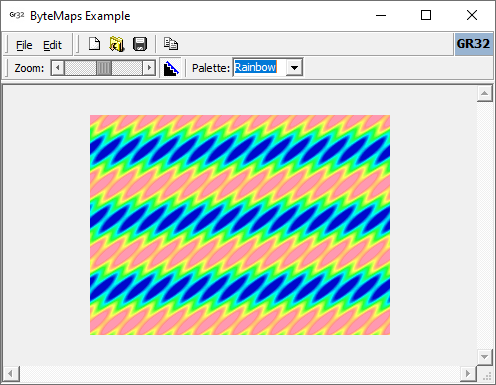Screen dimensions: 496x385
Task: Click the horizontal scrollbar left arrow
Action: 11,373
